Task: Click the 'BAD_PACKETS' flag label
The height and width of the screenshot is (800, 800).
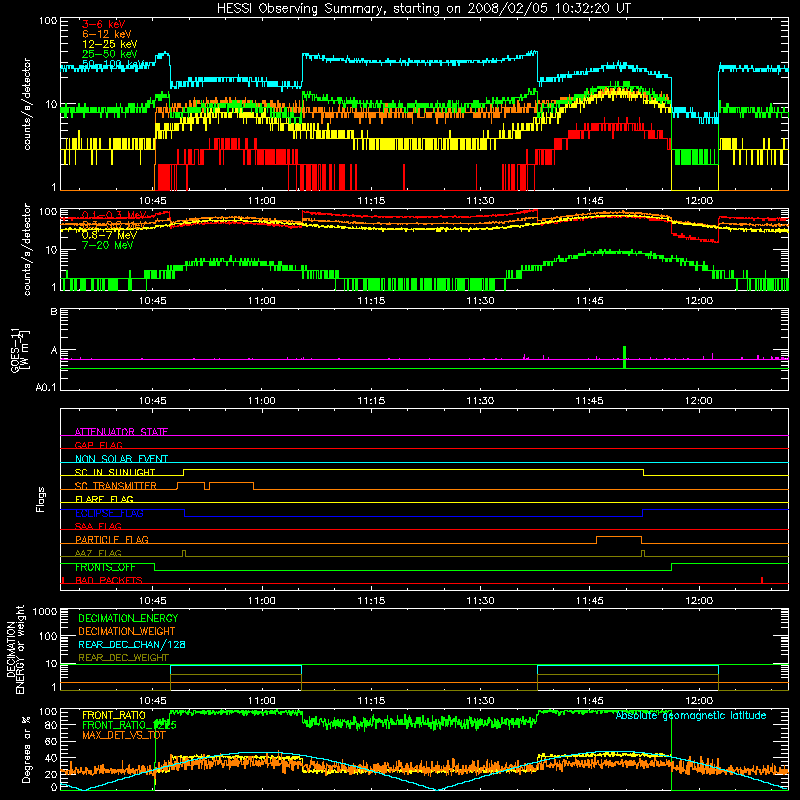Action: (x=109, y=580)
